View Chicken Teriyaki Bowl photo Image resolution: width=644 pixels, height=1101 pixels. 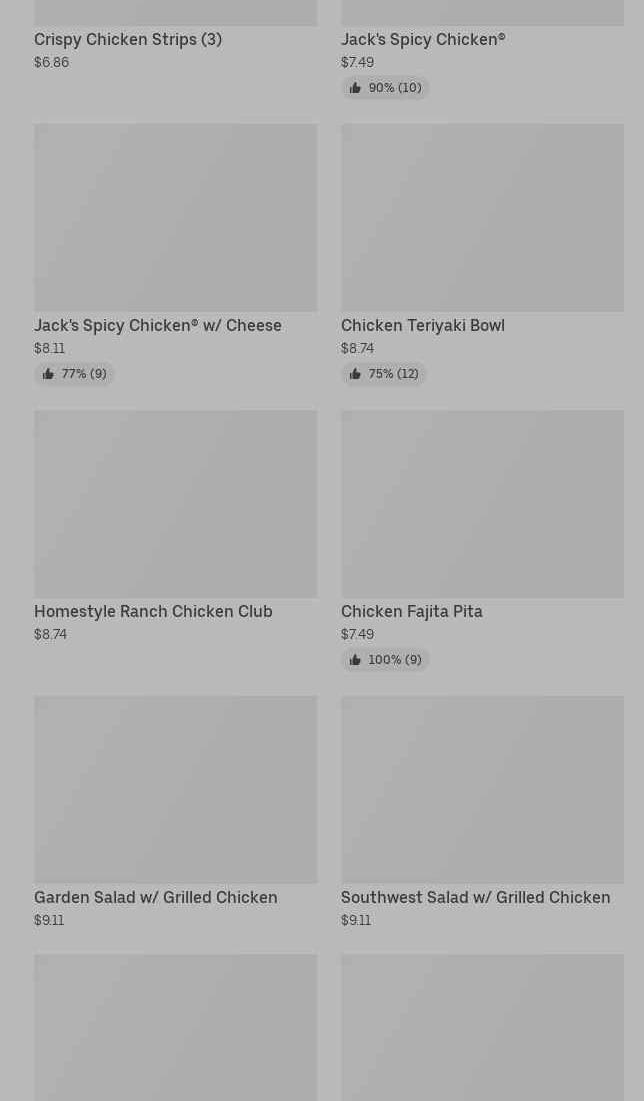click(482, 217)
